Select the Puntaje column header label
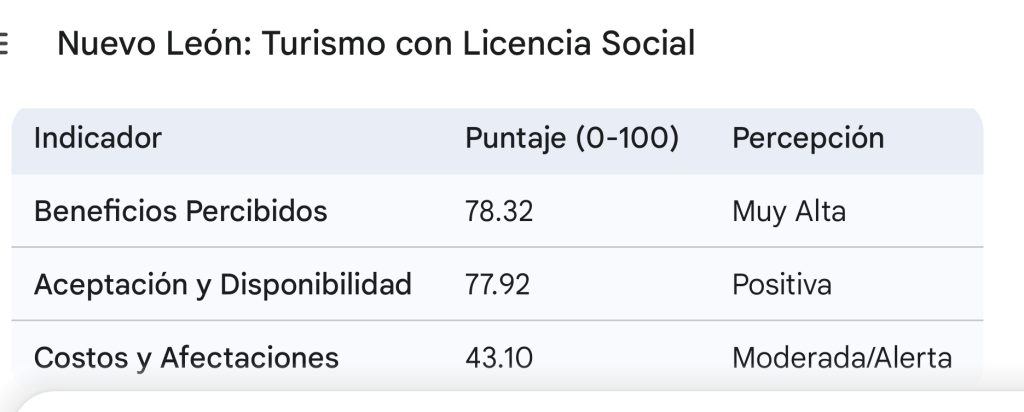This screenshot has height=412, width=1024. tap(517, 138)
